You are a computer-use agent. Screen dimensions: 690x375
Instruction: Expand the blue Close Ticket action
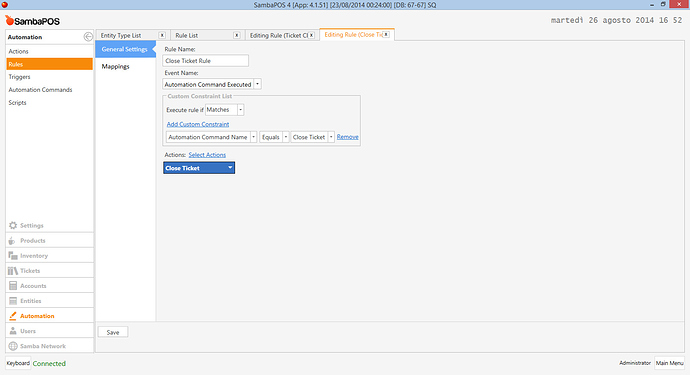pos(230,167)
